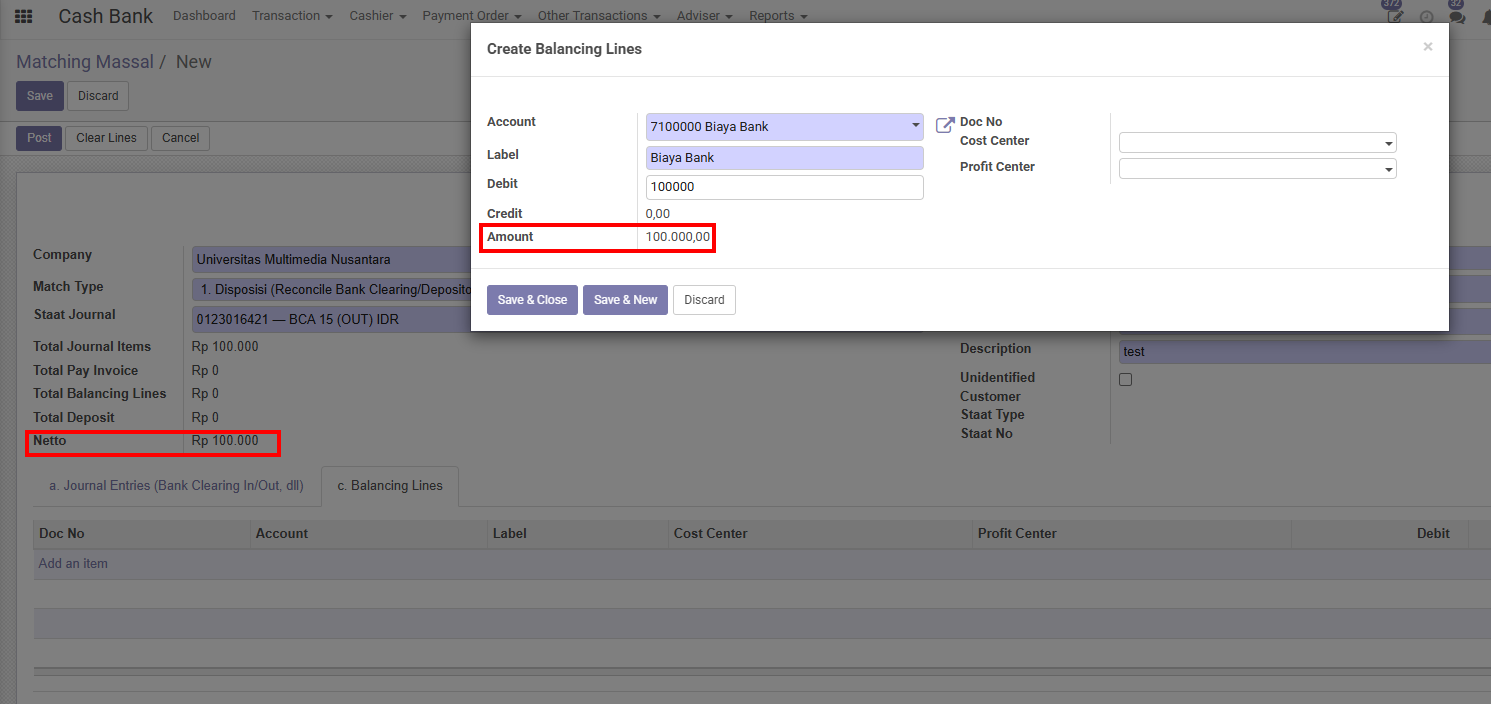Open the Reports menu
The height and width of the screenshot is (704, 1491).
[778, 16]
